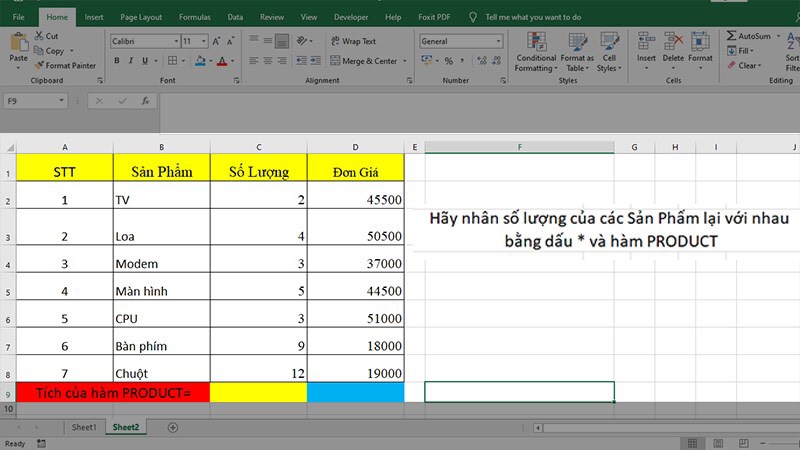
Task: Click Decrease Decimal icon
Action: 496,61
